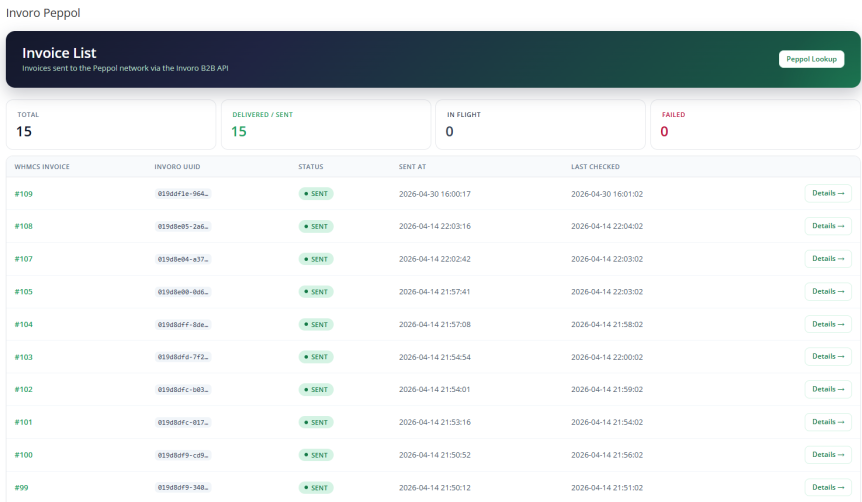This screenshot has width=862, height=502.
Task: Click the INVORO UUID column header
Action: click(177, 167)
